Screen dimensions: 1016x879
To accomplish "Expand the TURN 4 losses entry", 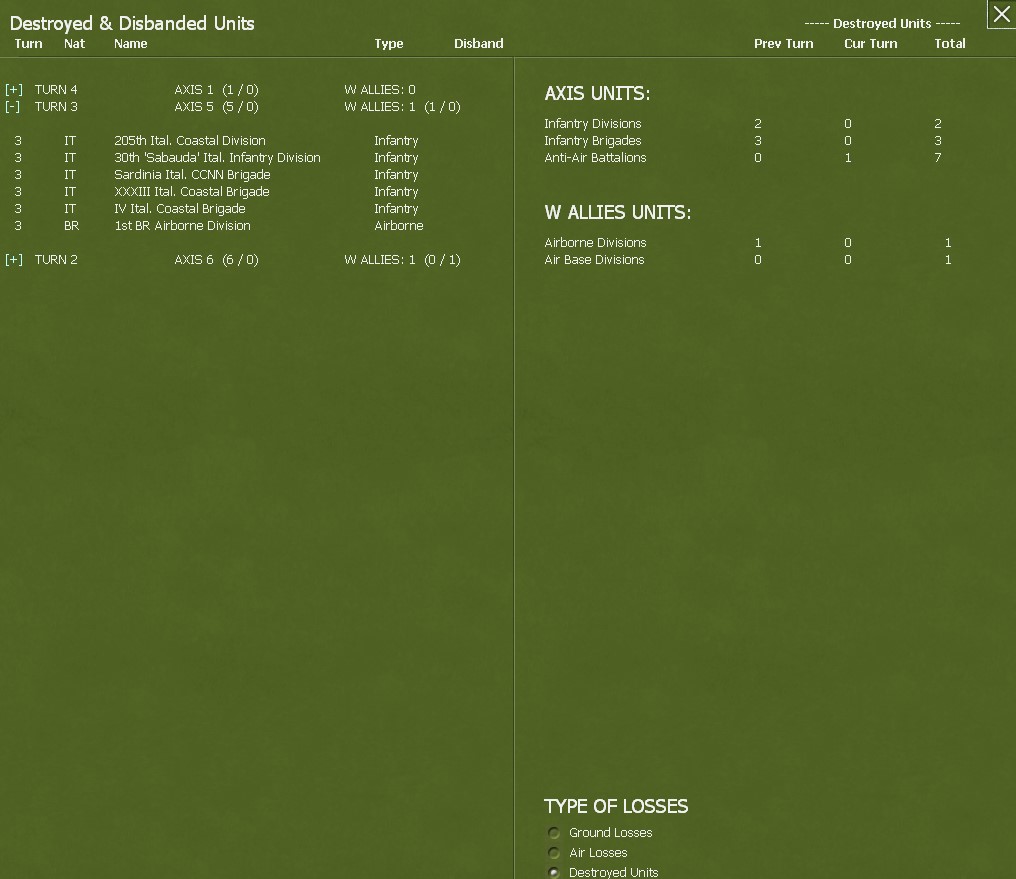I will tap(14, 89).
